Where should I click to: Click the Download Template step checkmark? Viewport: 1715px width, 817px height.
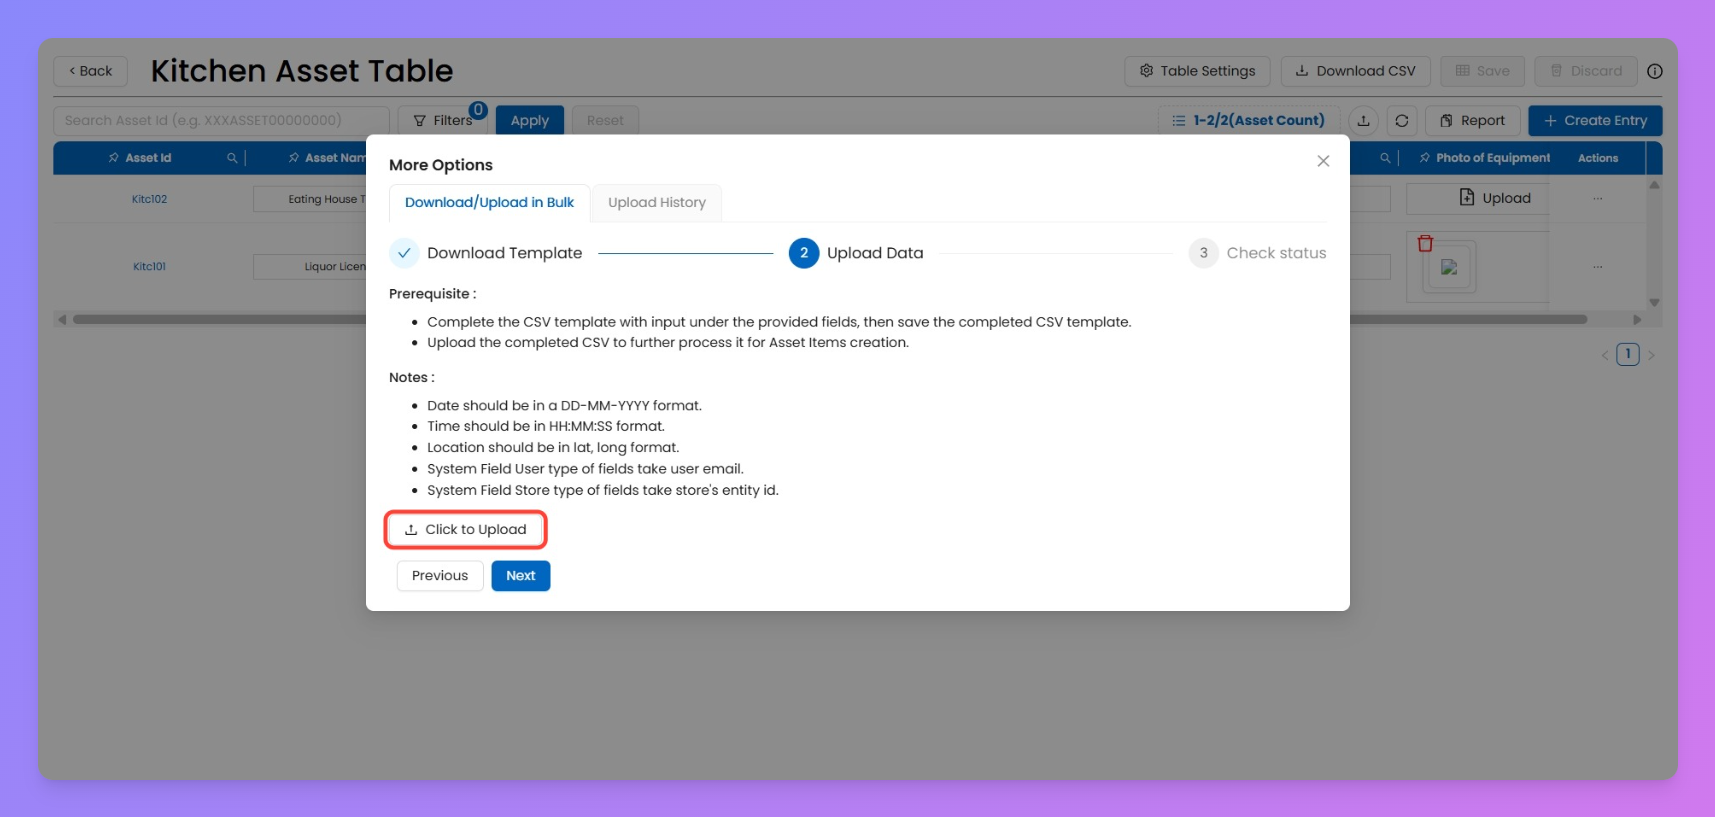[x=404, y=253]
